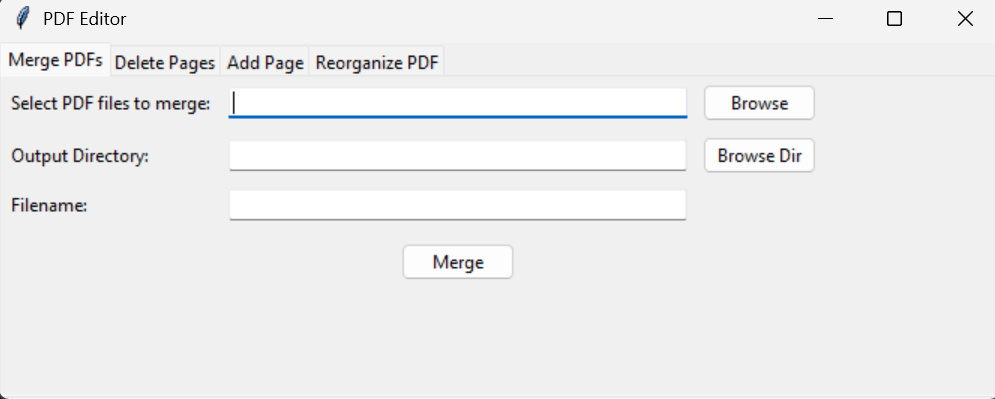Click into the Output Directory text field
Viewport: 995px width, 399px height.
[458, 155]
